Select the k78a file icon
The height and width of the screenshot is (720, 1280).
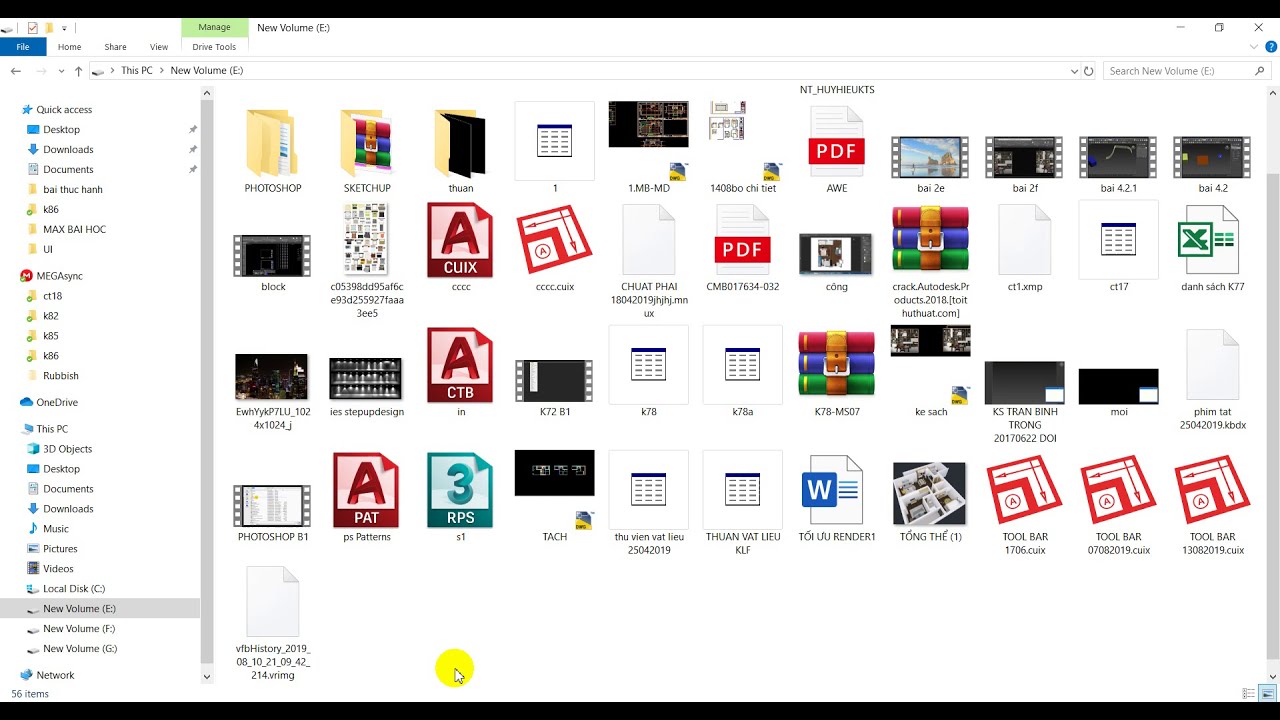click(x=743, y=365)
